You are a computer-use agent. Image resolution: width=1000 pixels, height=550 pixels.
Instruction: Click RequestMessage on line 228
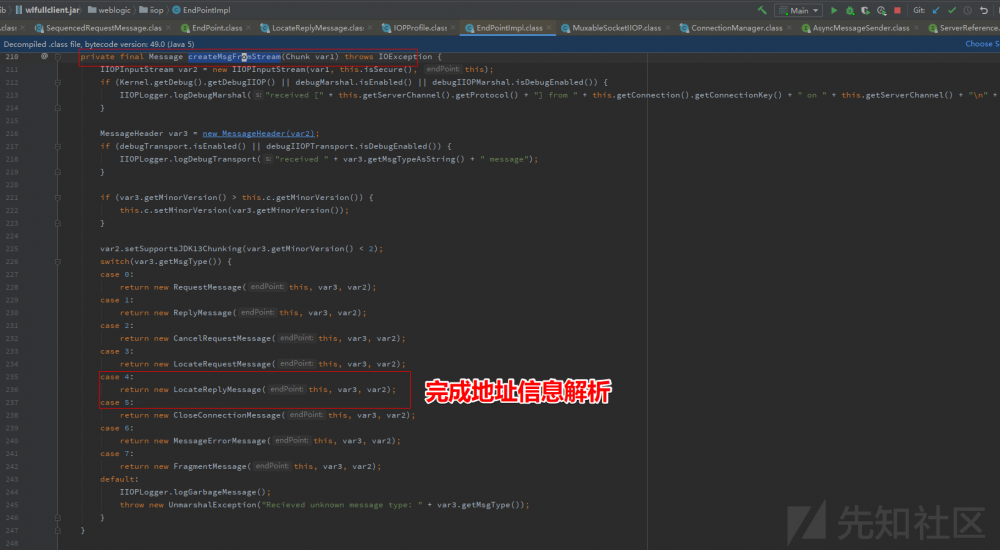[x=207, y=287]
